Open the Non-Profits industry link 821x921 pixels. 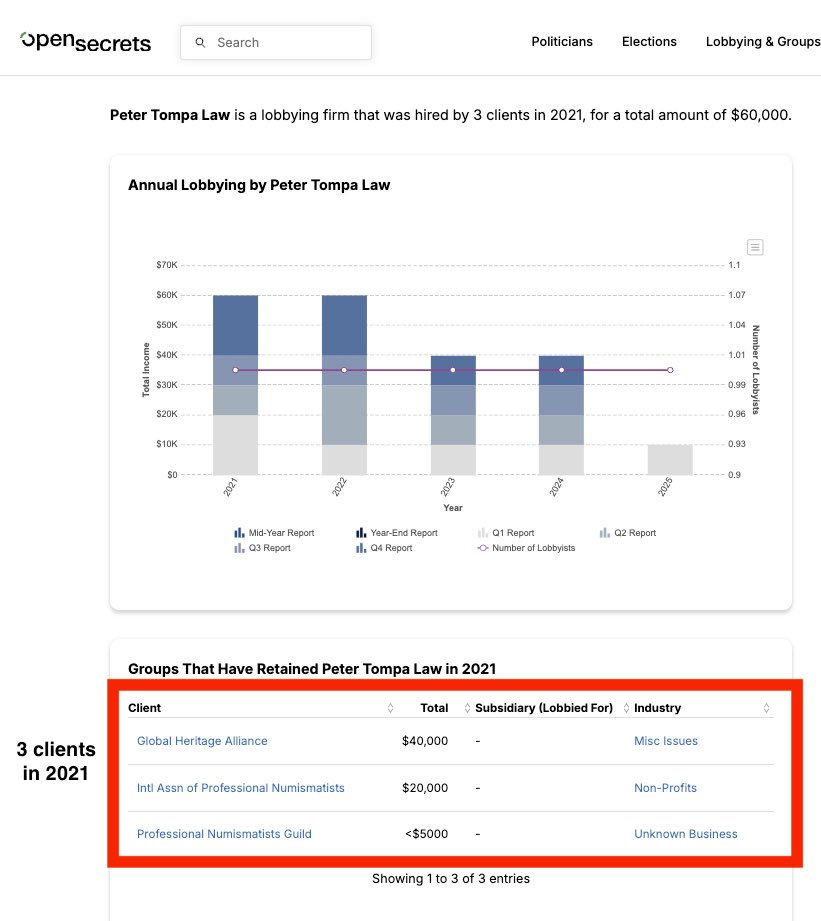[x=665, y=788]
